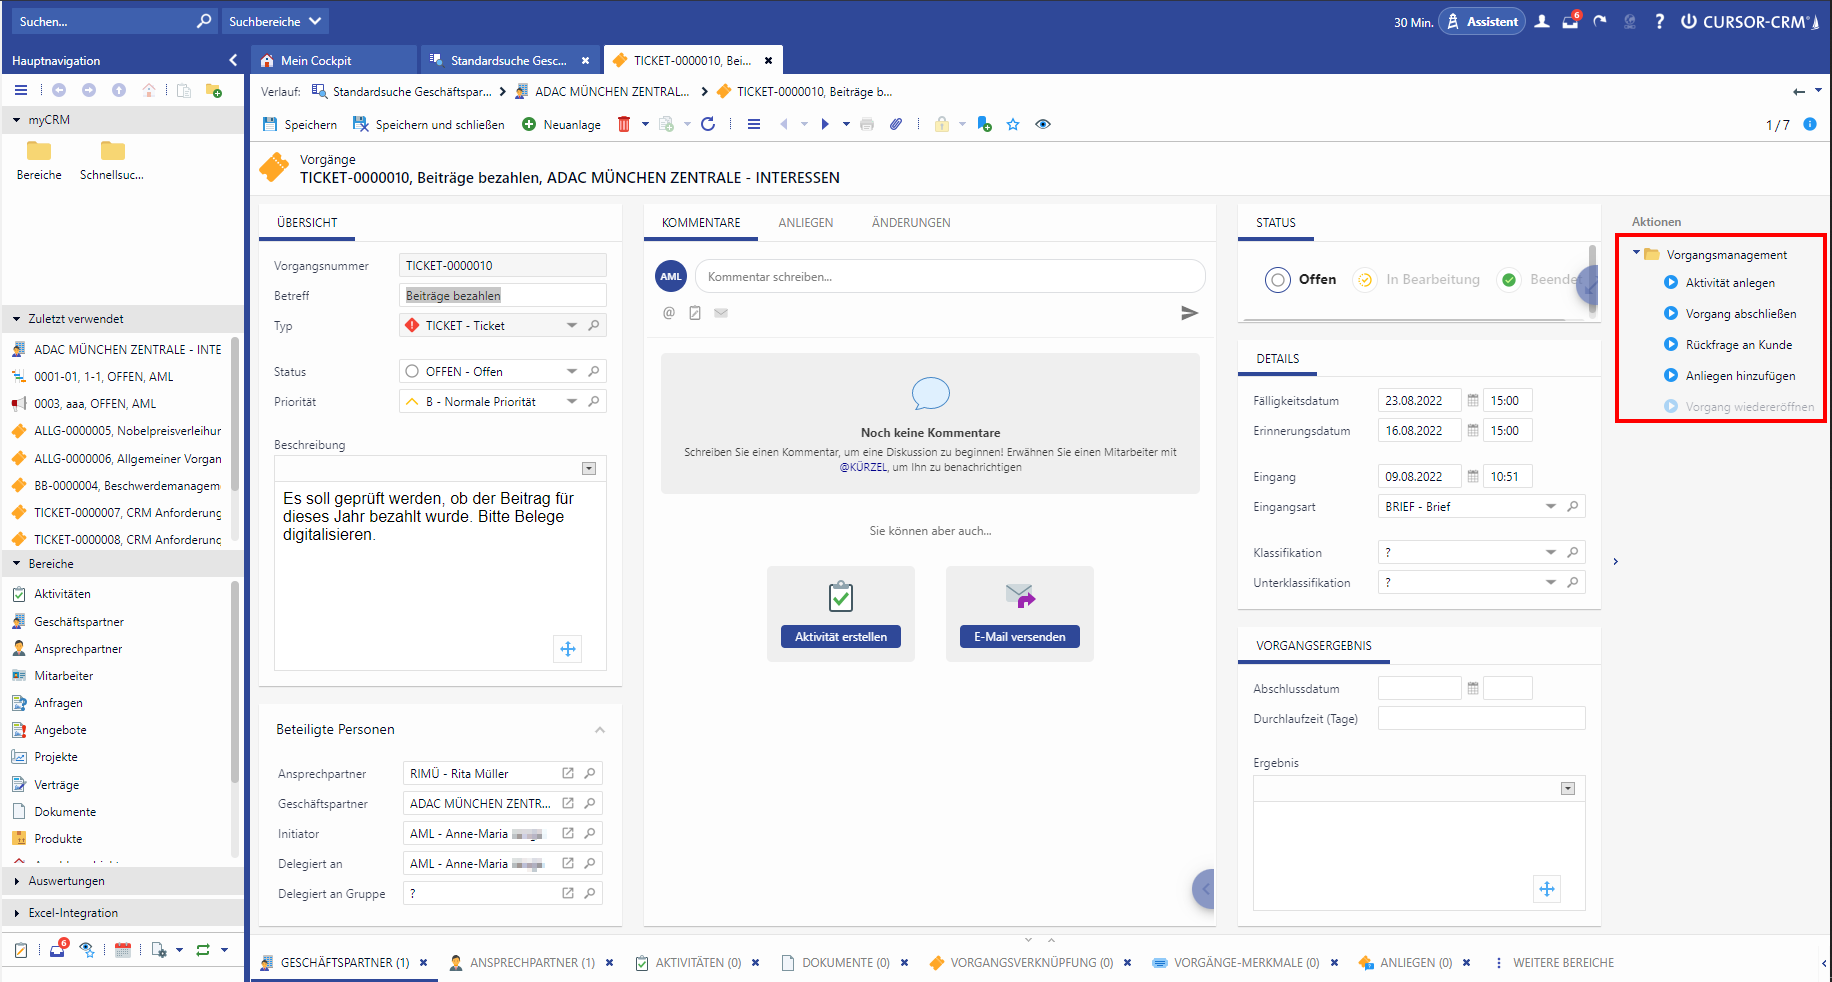Add record to favorites with star icon
The image size is (1832, 982).
pos(1013,124)
